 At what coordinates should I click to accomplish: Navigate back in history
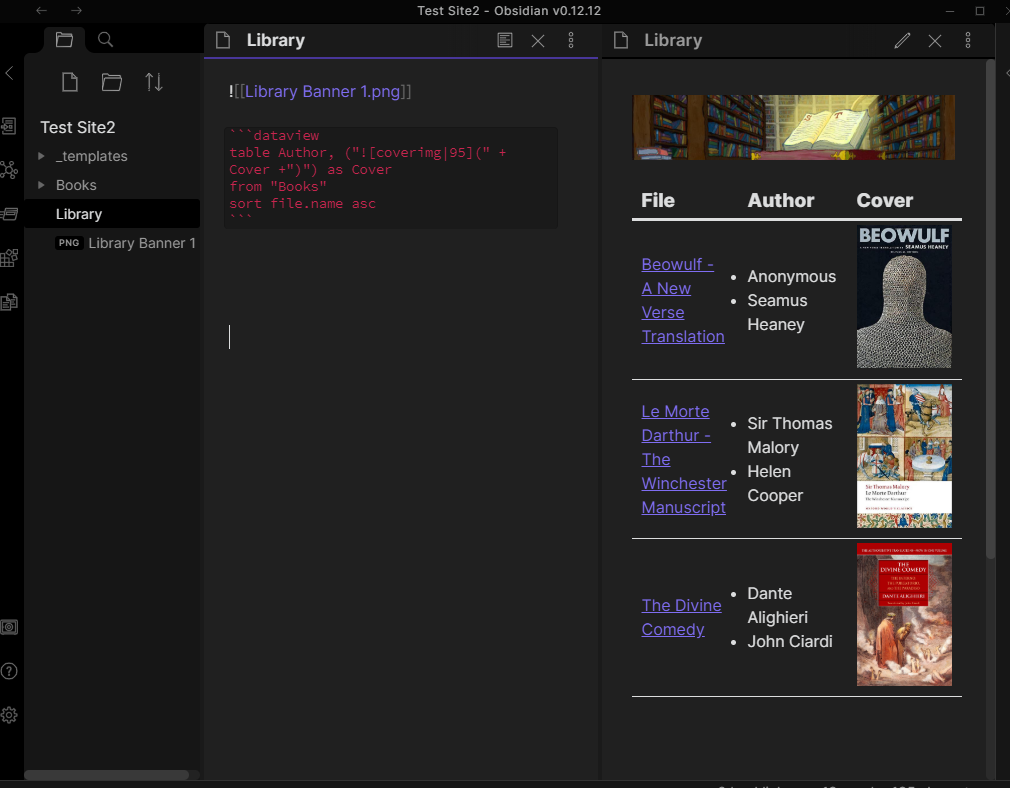[x=42, y=10]
